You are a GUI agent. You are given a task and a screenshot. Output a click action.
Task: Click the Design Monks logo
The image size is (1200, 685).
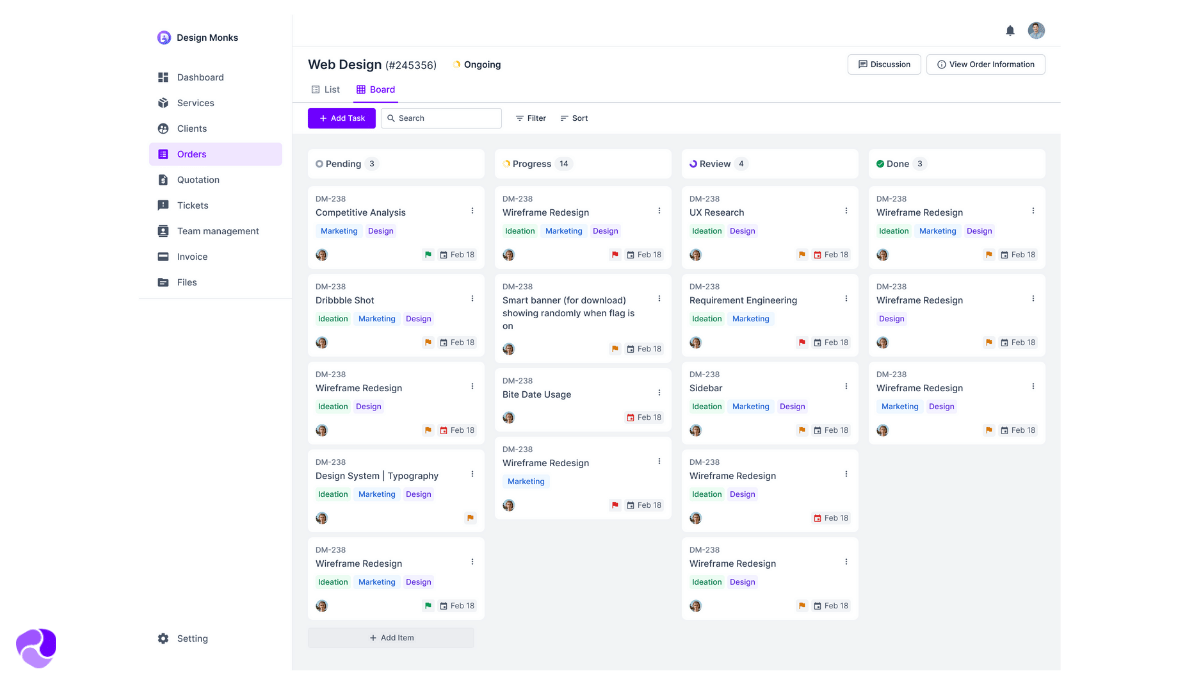tap(163, 37)
